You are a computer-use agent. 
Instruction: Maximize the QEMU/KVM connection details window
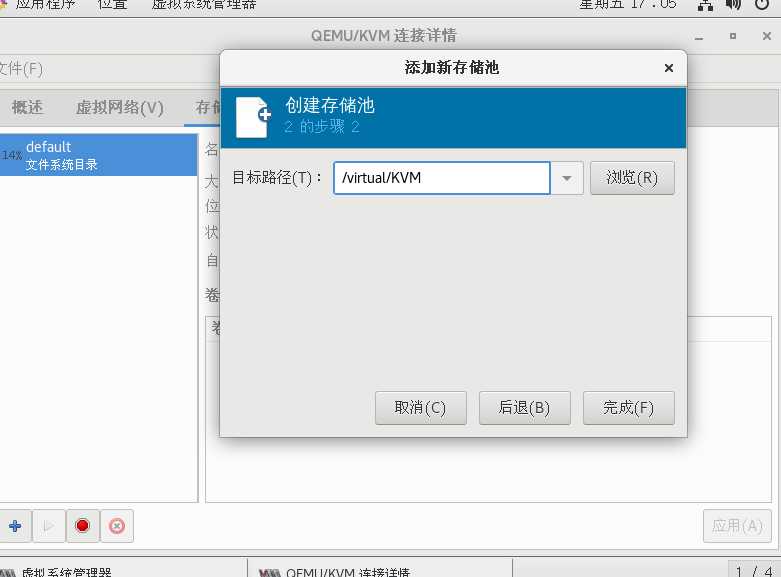[x=733, y=36]
